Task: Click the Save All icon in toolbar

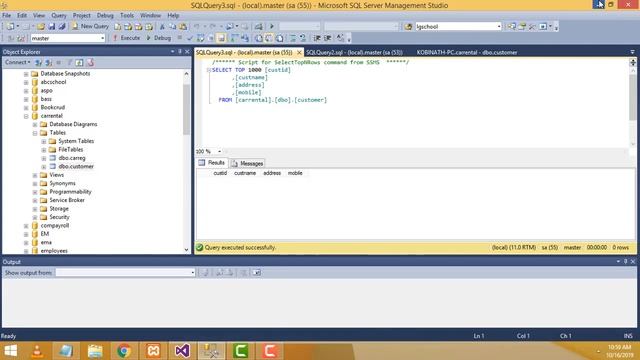Action: tap(62, 26)
